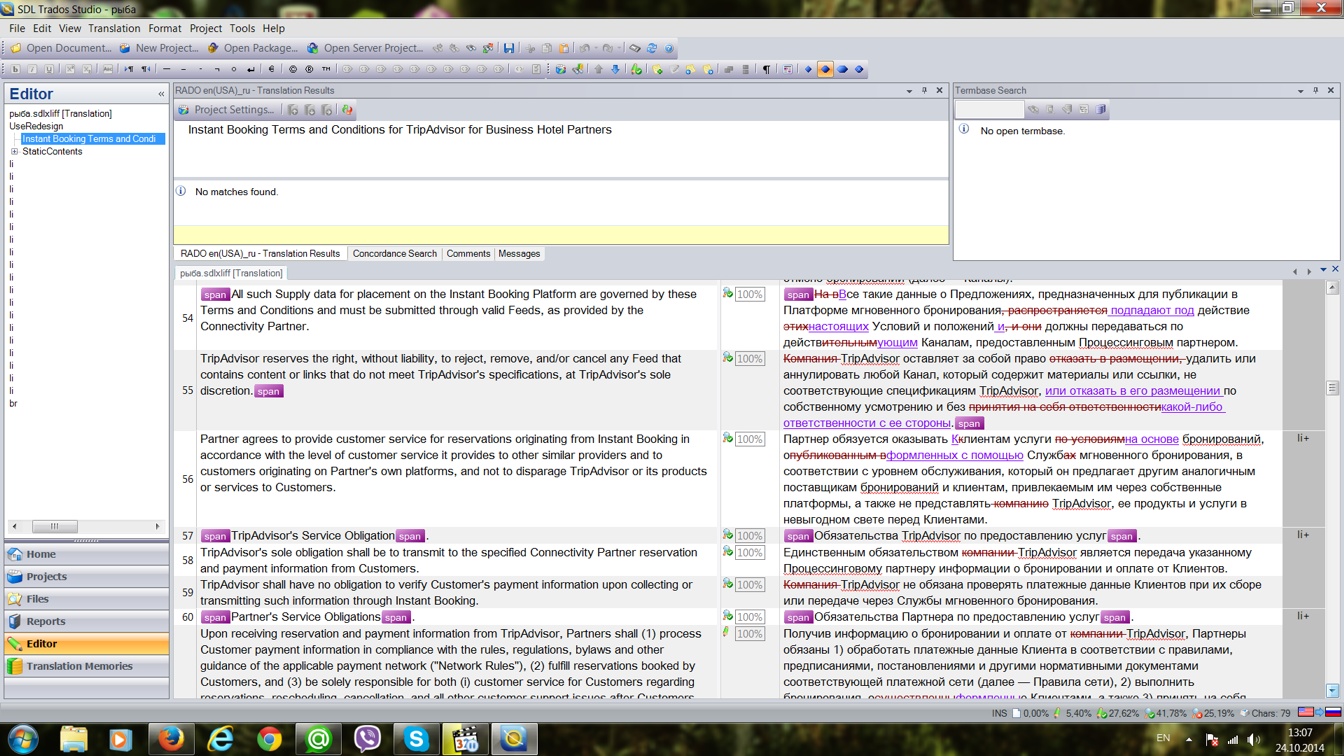This screenshot has height=756, width=1344.
Task: Click the Save document icon
Action: (509, 48)
